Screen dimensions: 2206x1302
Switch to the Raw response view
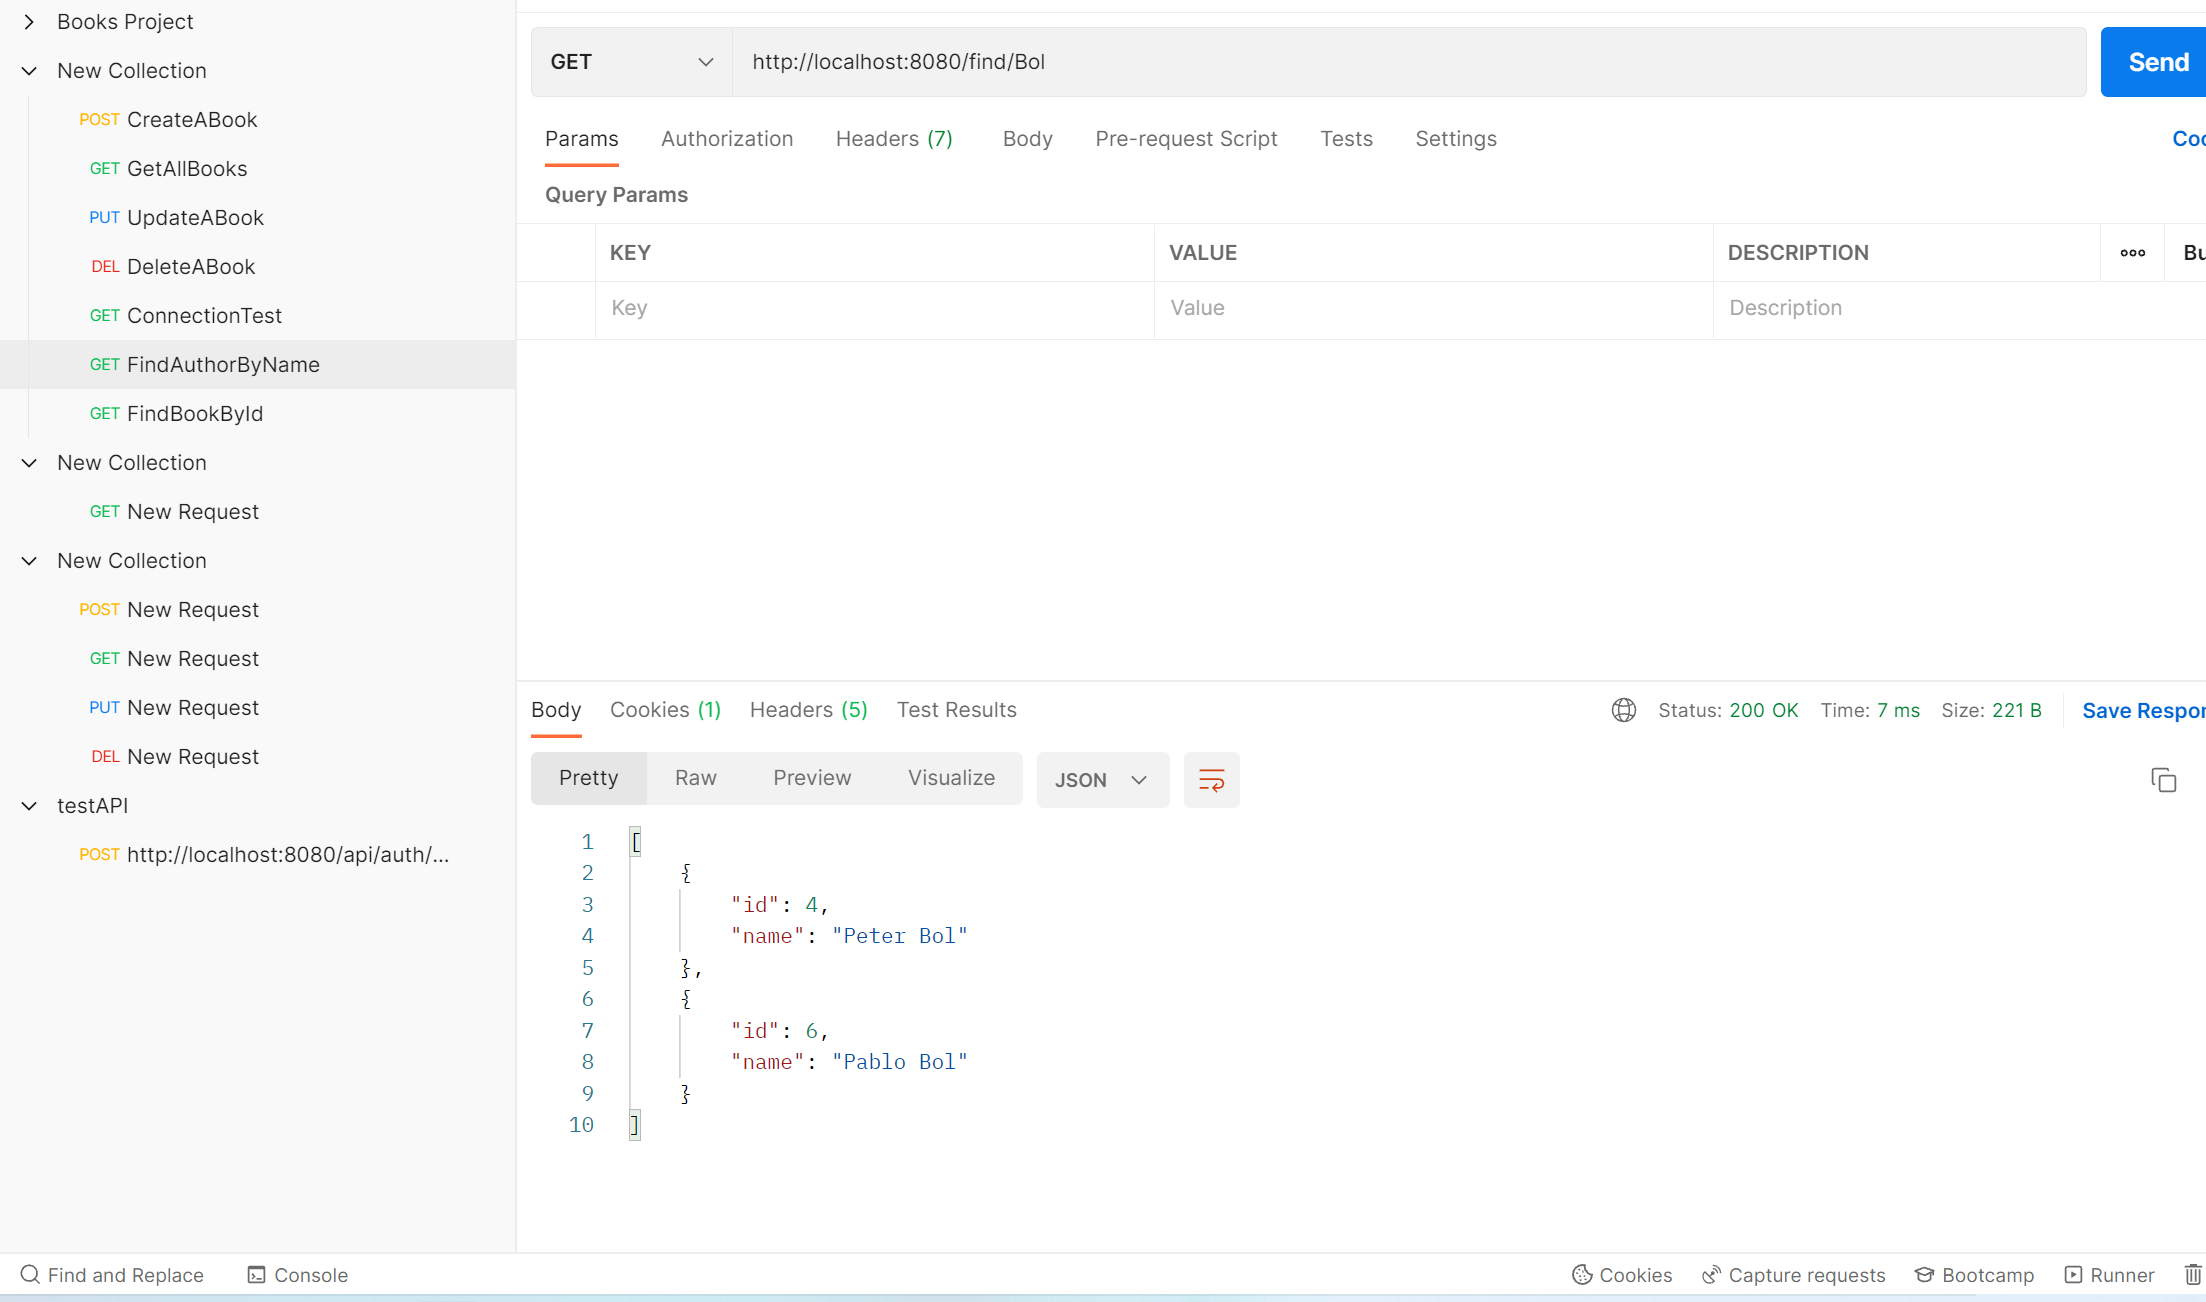click(x=696, y=777)
